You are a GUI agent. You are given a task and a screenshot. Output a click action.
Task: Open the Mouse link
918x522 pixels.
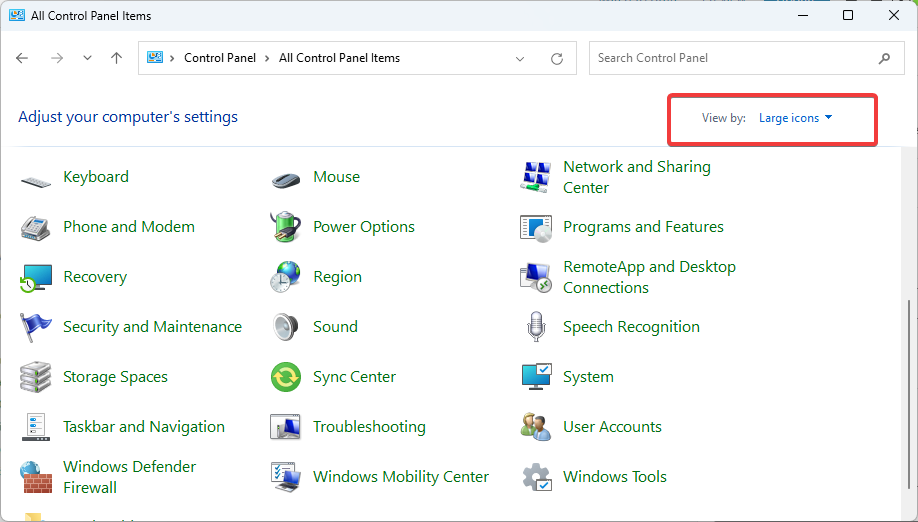pyautogui.click(x=337, y=177)
